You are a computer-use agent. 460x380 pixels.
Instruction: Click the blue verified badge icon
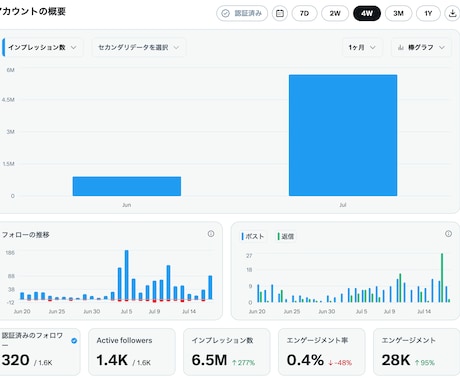point(74,341)
